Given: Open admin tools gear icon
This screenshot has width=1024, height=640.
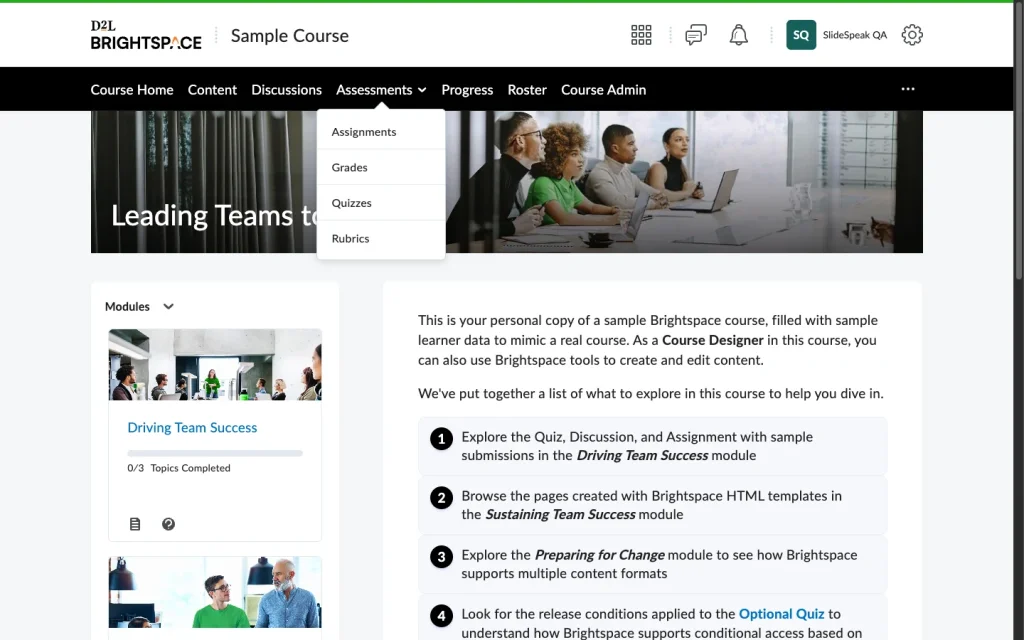Looking at the screenshot, I should [x=912, y=35].
